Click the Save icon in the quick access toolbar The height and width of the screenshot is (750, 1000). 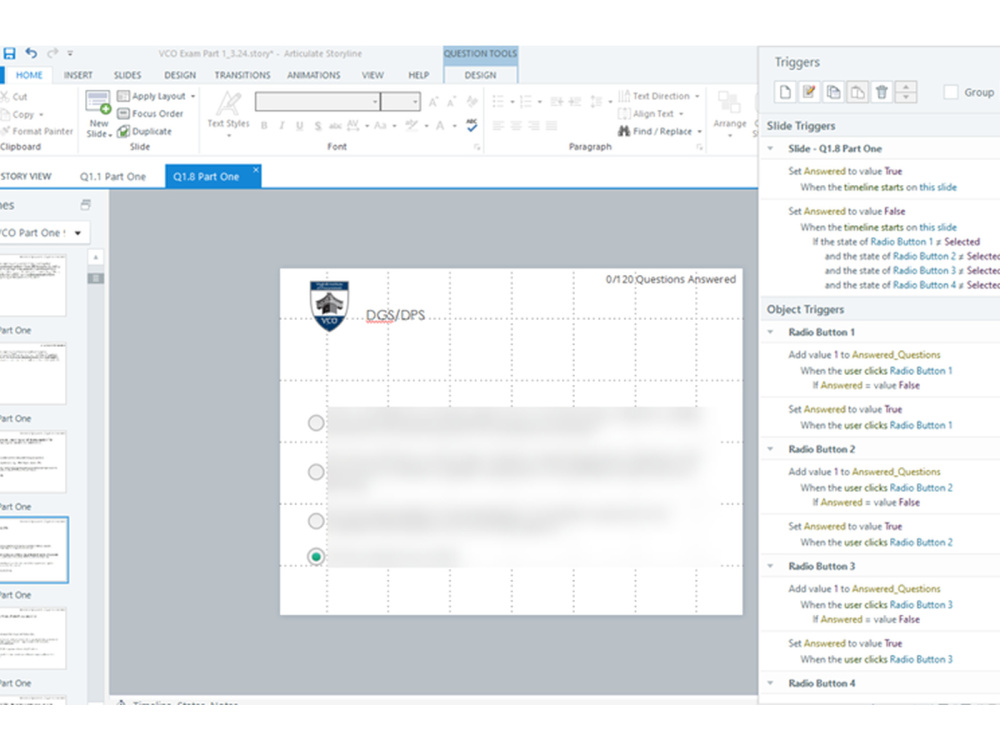coord(9,54)
